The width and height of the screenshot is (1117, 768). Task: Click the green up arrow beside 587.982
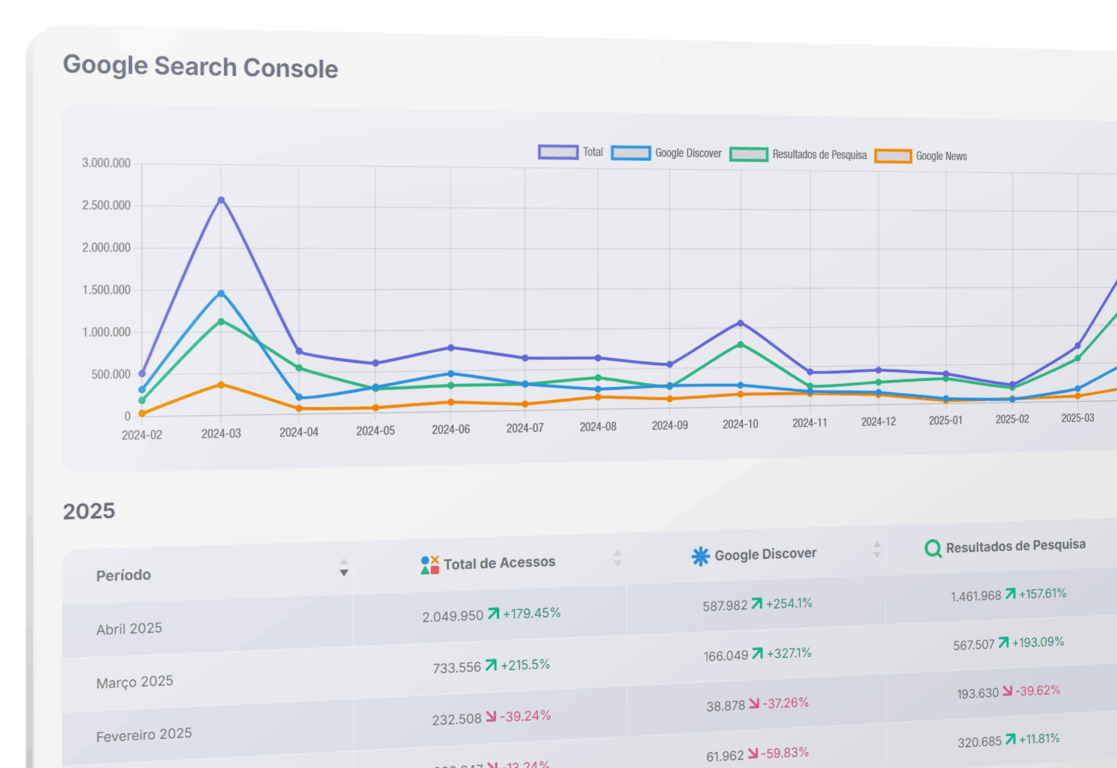[x=757, y=604]
